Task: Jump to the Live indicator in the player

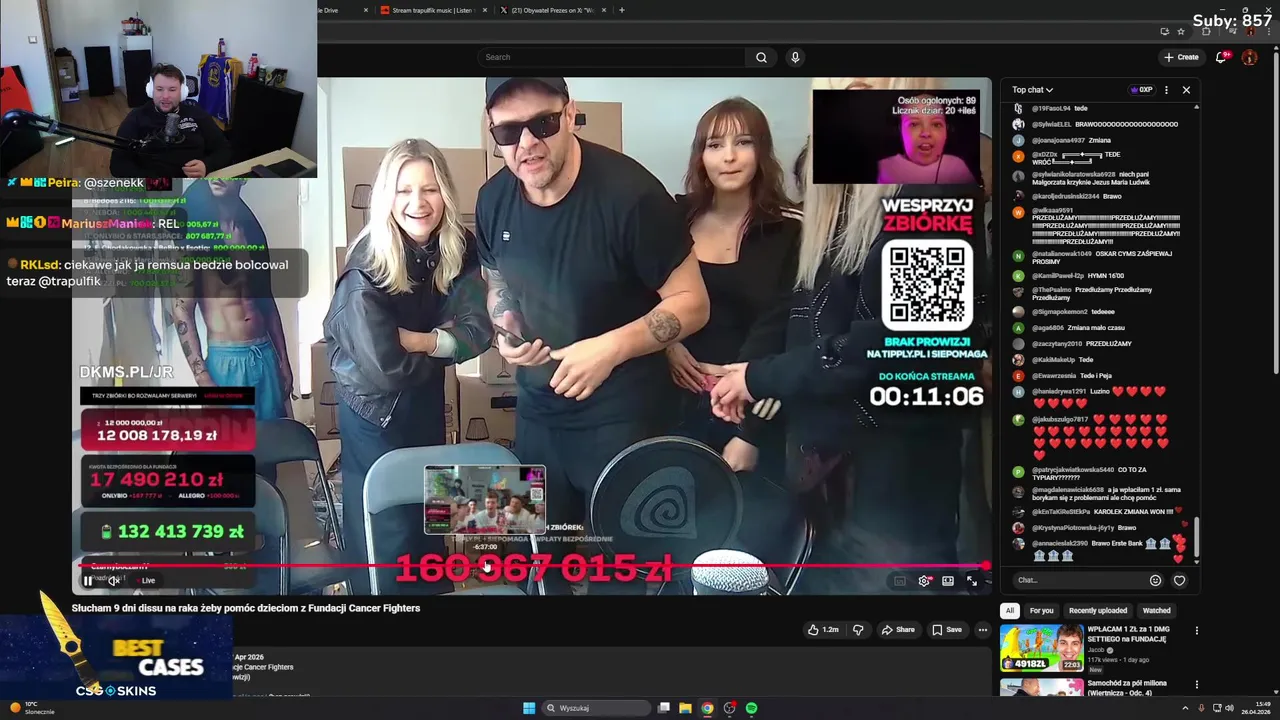Action: point(145,581)
